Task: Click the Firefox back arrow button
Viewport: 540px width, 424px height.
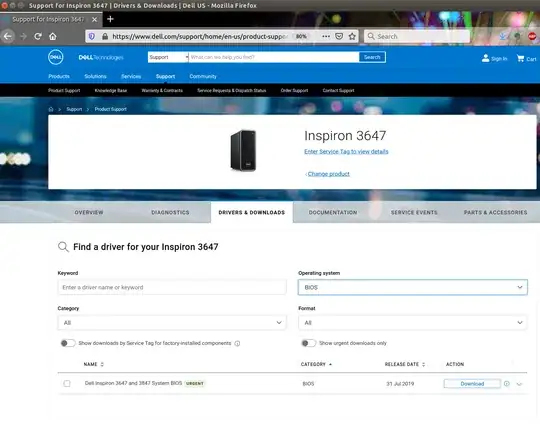Action: [x=8, y=36]
